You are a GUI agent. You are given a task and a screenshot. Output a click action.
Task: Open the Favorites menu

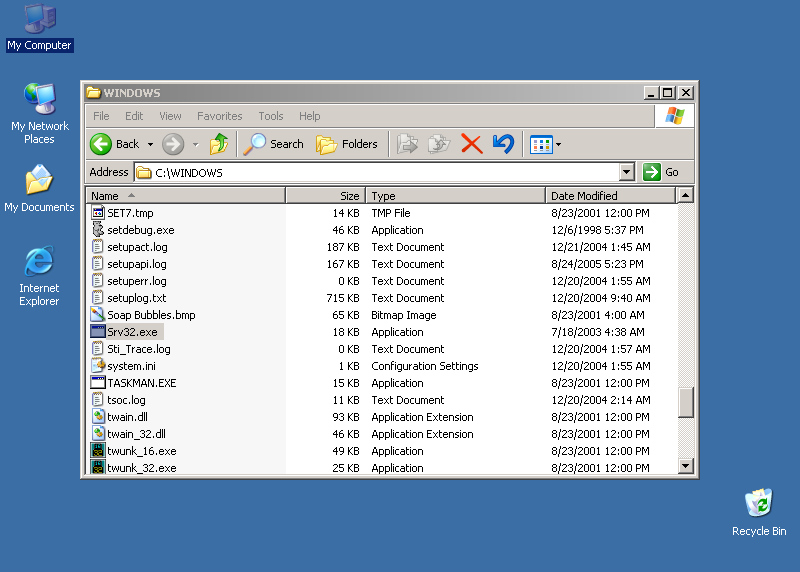pos(219,116)
